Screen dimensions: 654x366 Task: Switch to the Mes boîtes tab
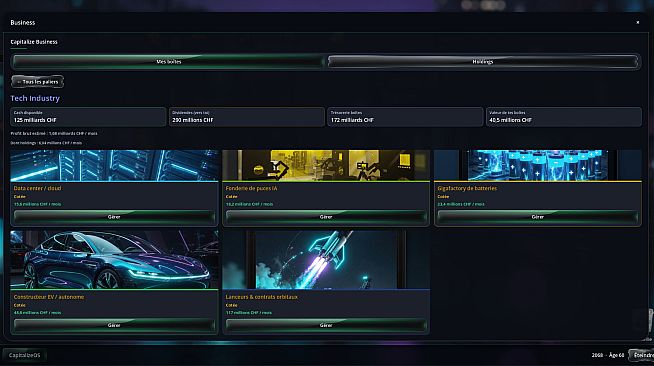[x=168, y=61]
